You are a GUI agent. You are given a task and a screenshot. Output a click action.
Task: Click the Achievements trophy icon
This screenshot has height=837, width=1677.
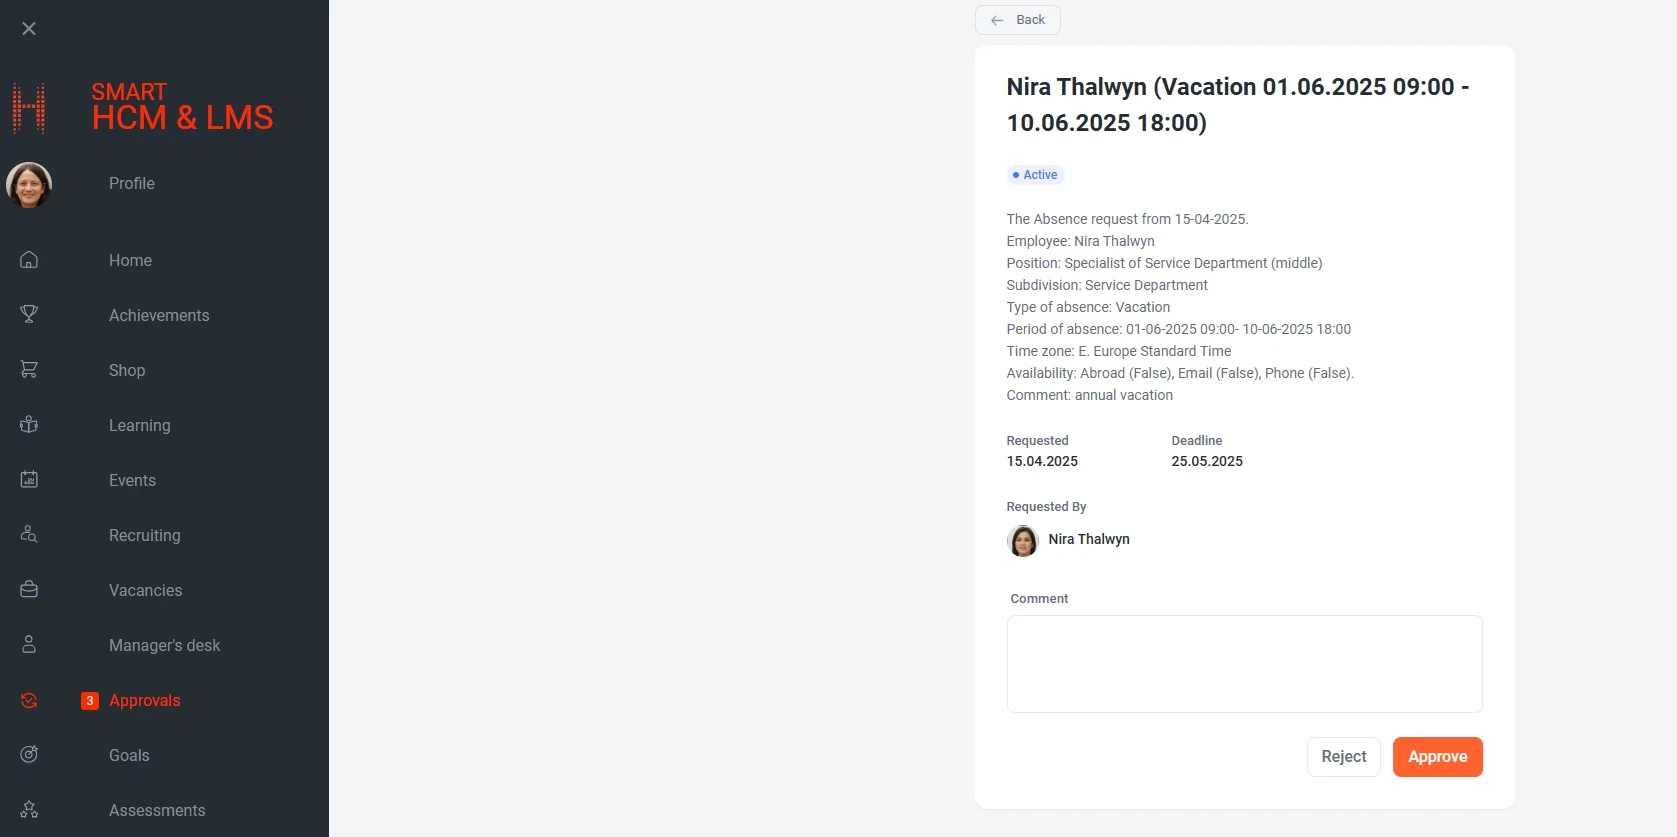(x=29, y=315)
